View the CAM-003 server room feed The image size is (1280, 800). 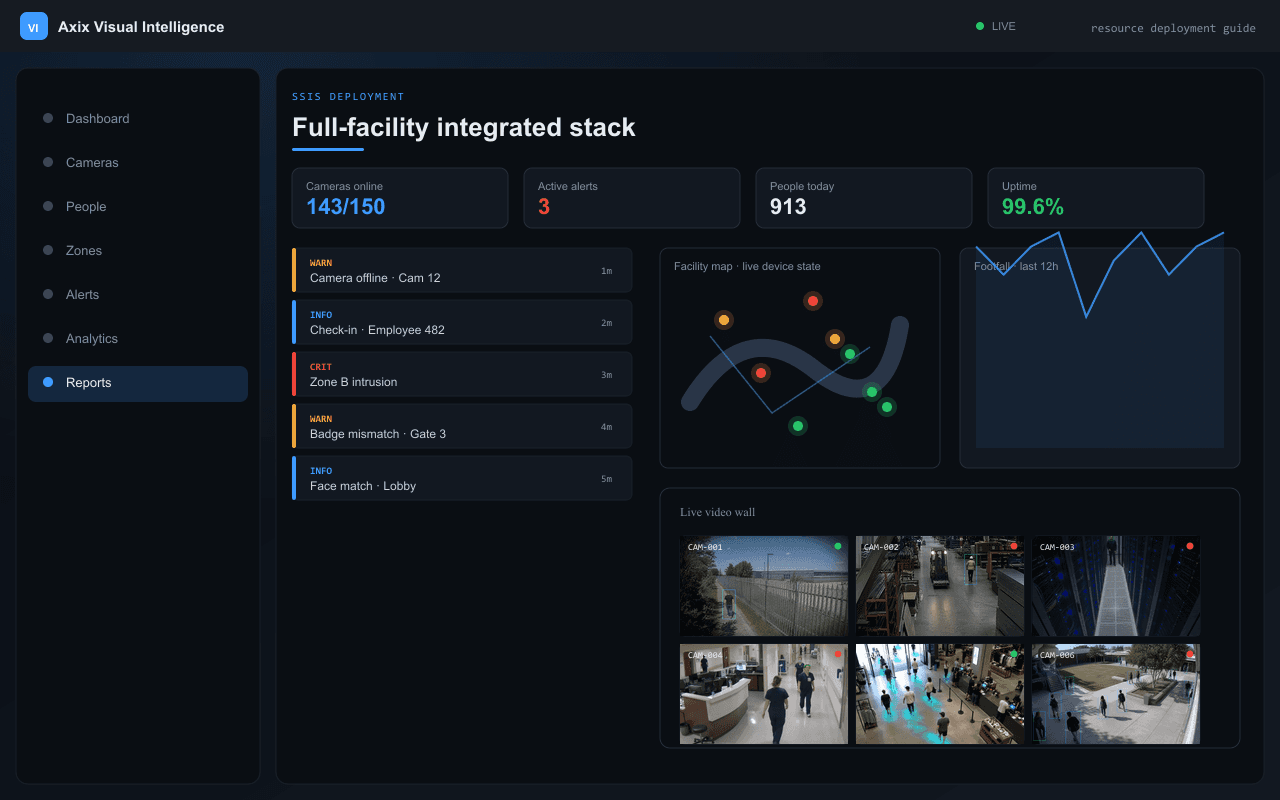(x=1116, y=585)
